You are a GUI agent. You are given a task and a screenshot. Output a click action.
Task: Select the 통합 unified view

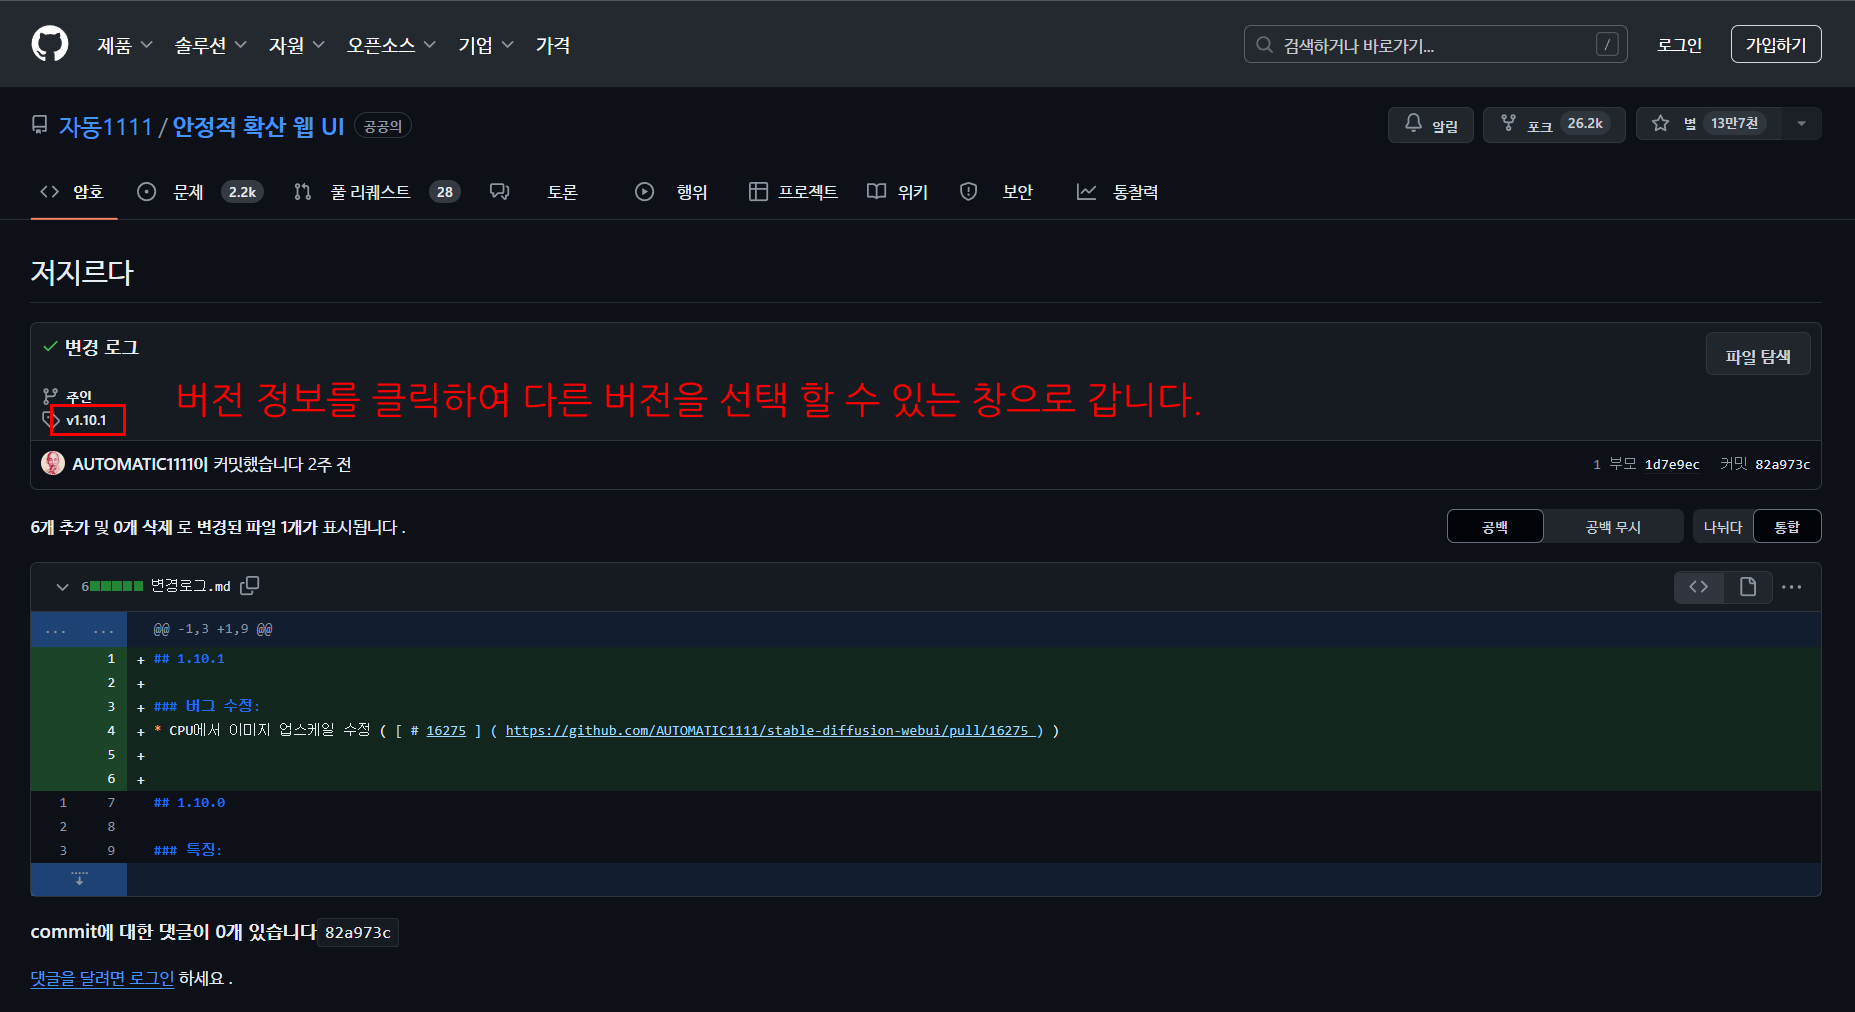(1787, 527)
